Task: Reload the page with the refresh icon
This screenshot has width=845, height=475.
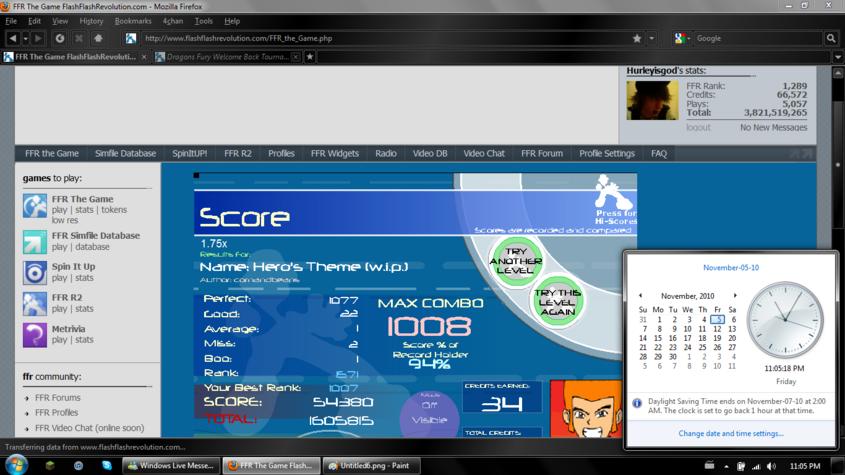Action: click(60, 38)
